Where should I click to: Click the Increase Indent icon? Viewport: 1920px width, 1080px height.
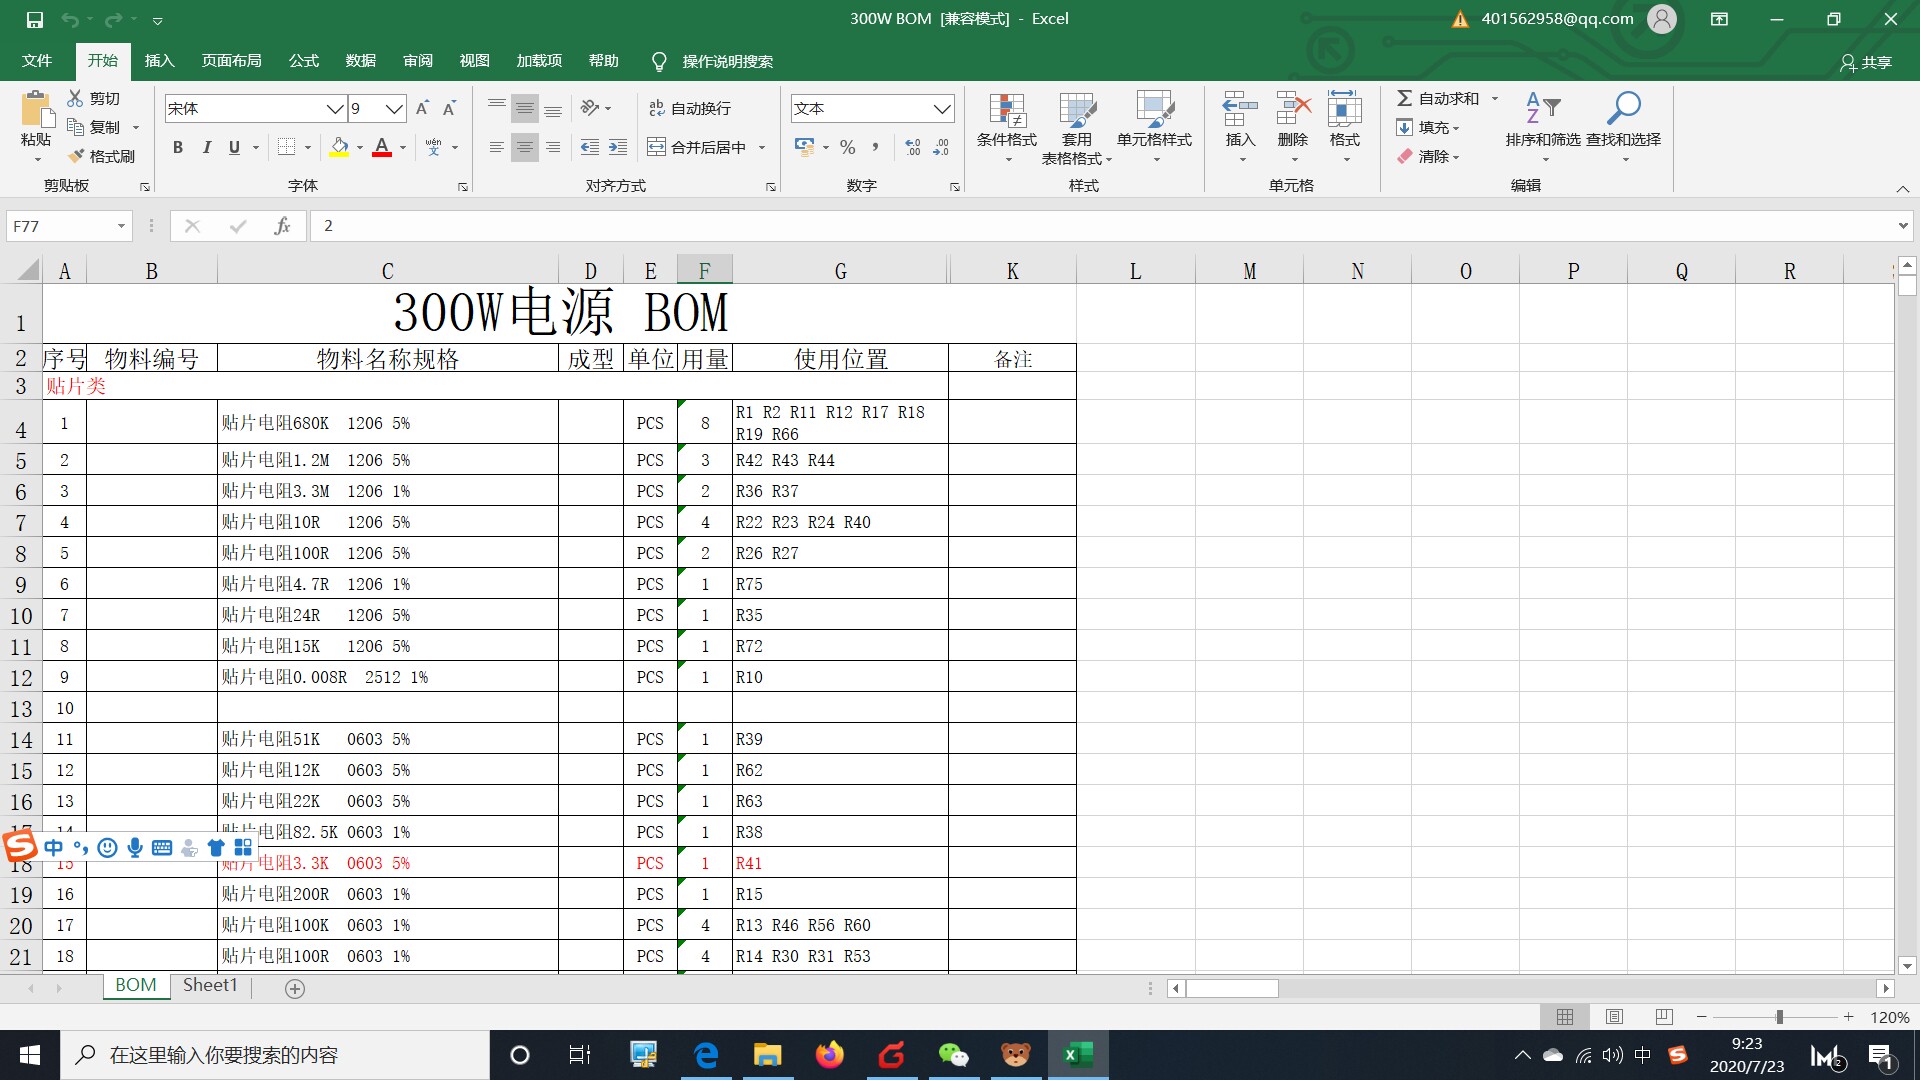click(618, 147)
